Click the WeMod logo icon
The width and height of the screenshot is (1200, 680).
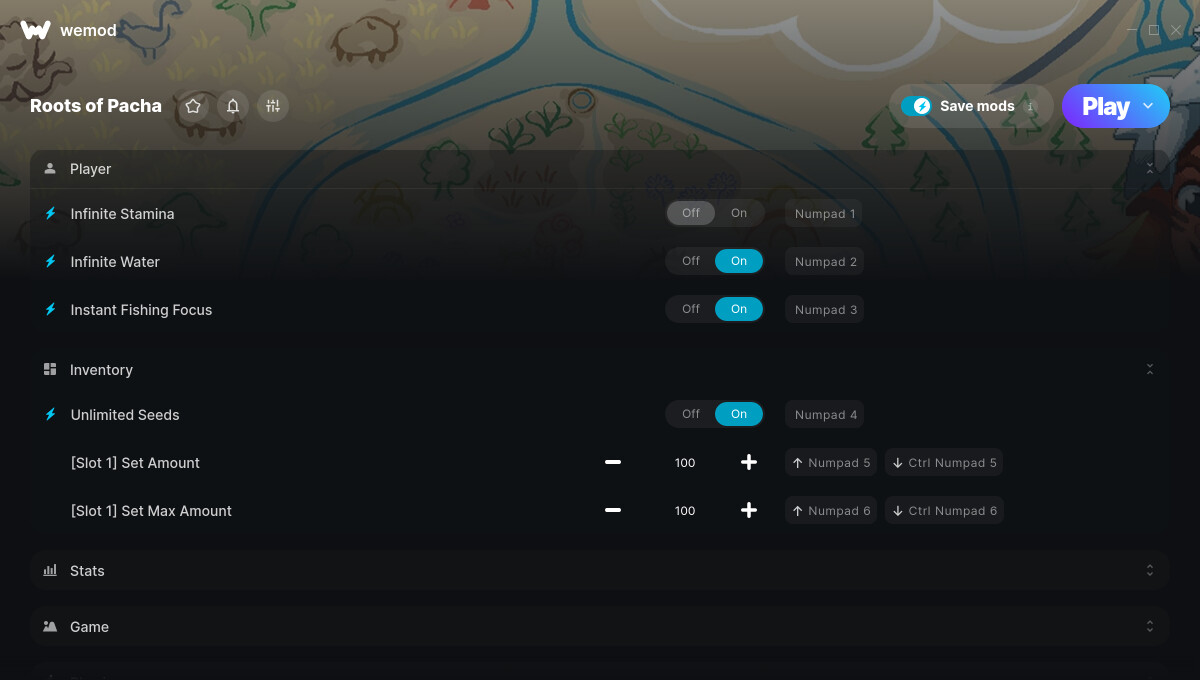point(35,30)
